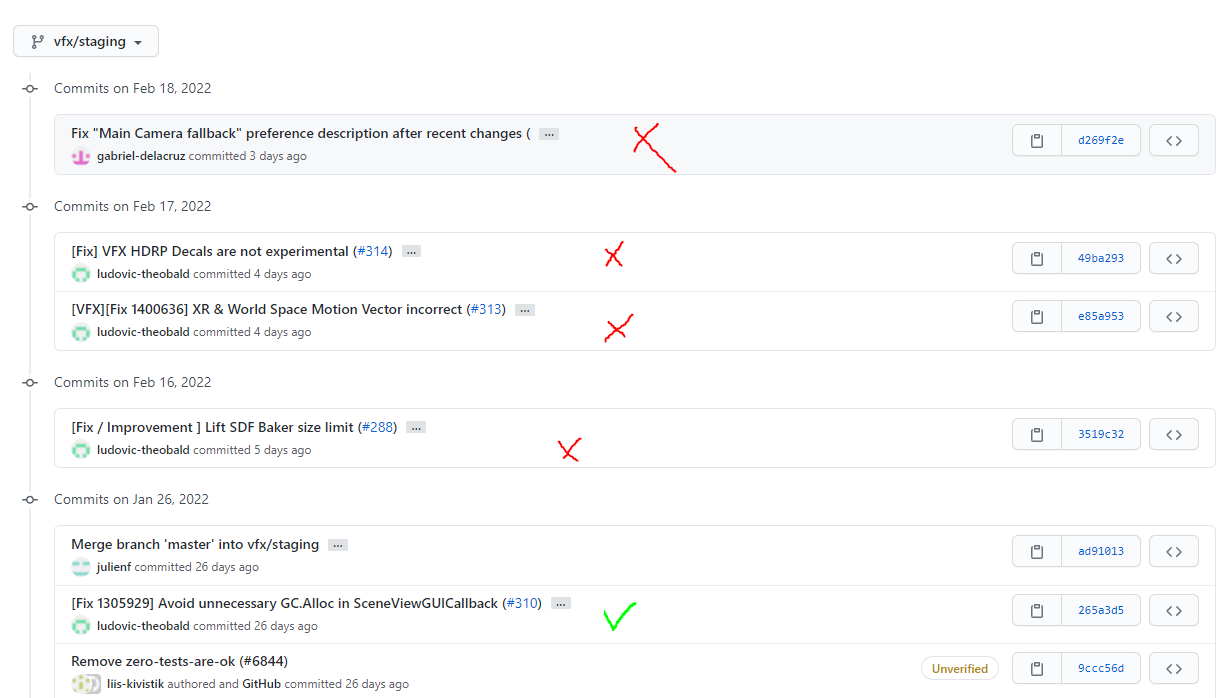
Task: Browse code at commit d269f2e
Action: pyautogui.click(x=1173, y=140)
